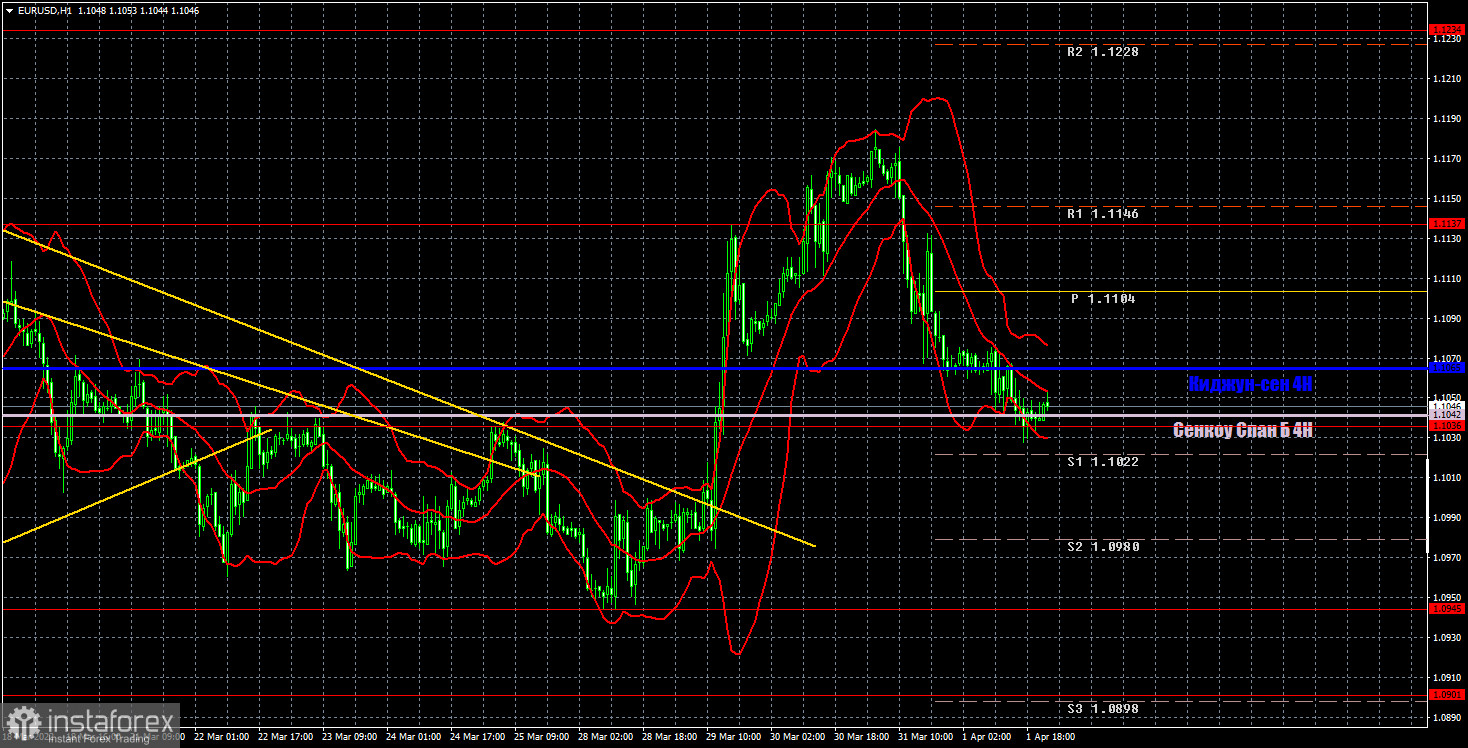Click the red 1.0901 price level tag

pyautogui.click(x=1447, y=695)
